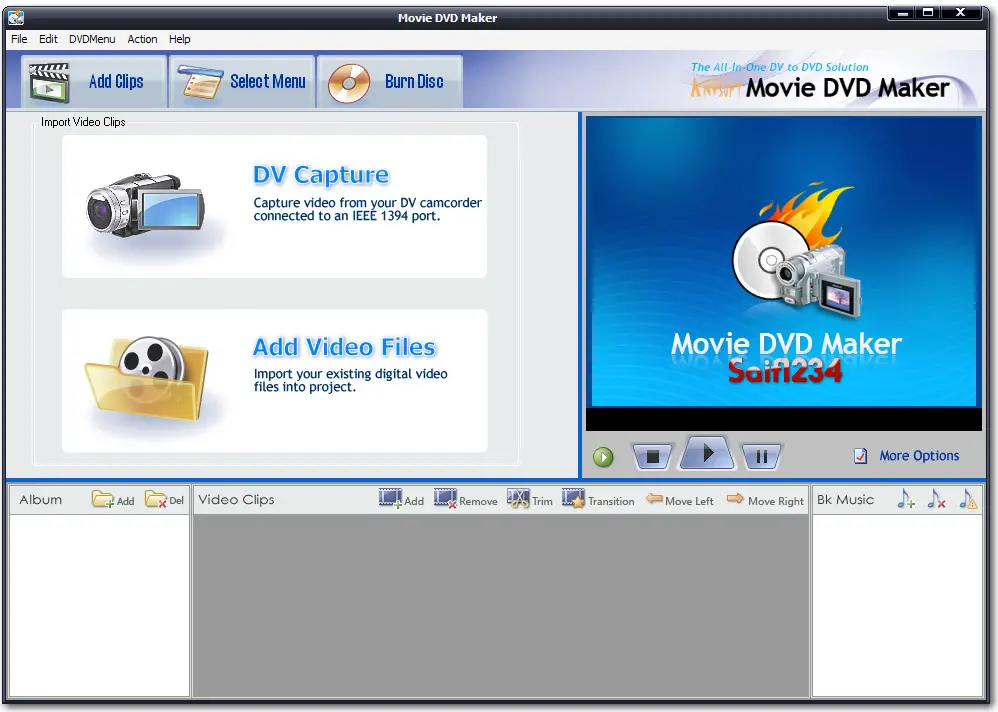998x712 pixels.
Task: Switch to the Select Menu tab
Action: [x=242, y=81]
